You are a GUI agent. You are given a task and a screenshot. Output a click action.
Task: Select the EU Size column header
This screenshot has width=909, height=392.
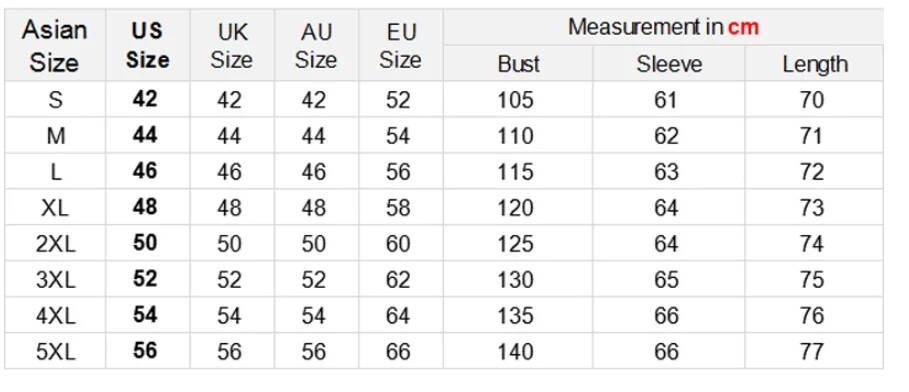(401, 45)
